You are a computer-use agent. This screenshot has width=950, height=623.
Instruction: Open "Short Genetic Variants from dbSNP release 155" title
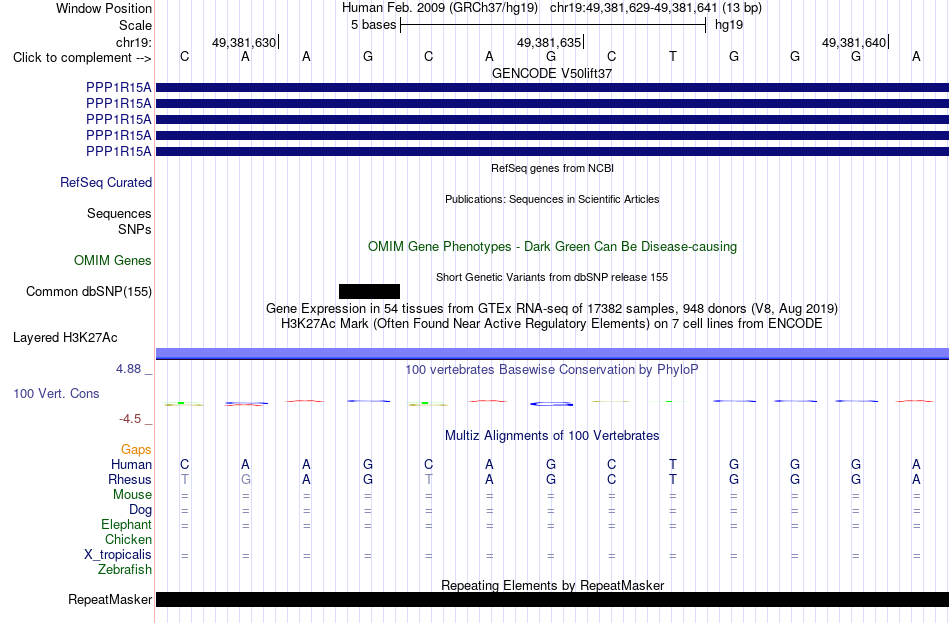coord(552,278)
